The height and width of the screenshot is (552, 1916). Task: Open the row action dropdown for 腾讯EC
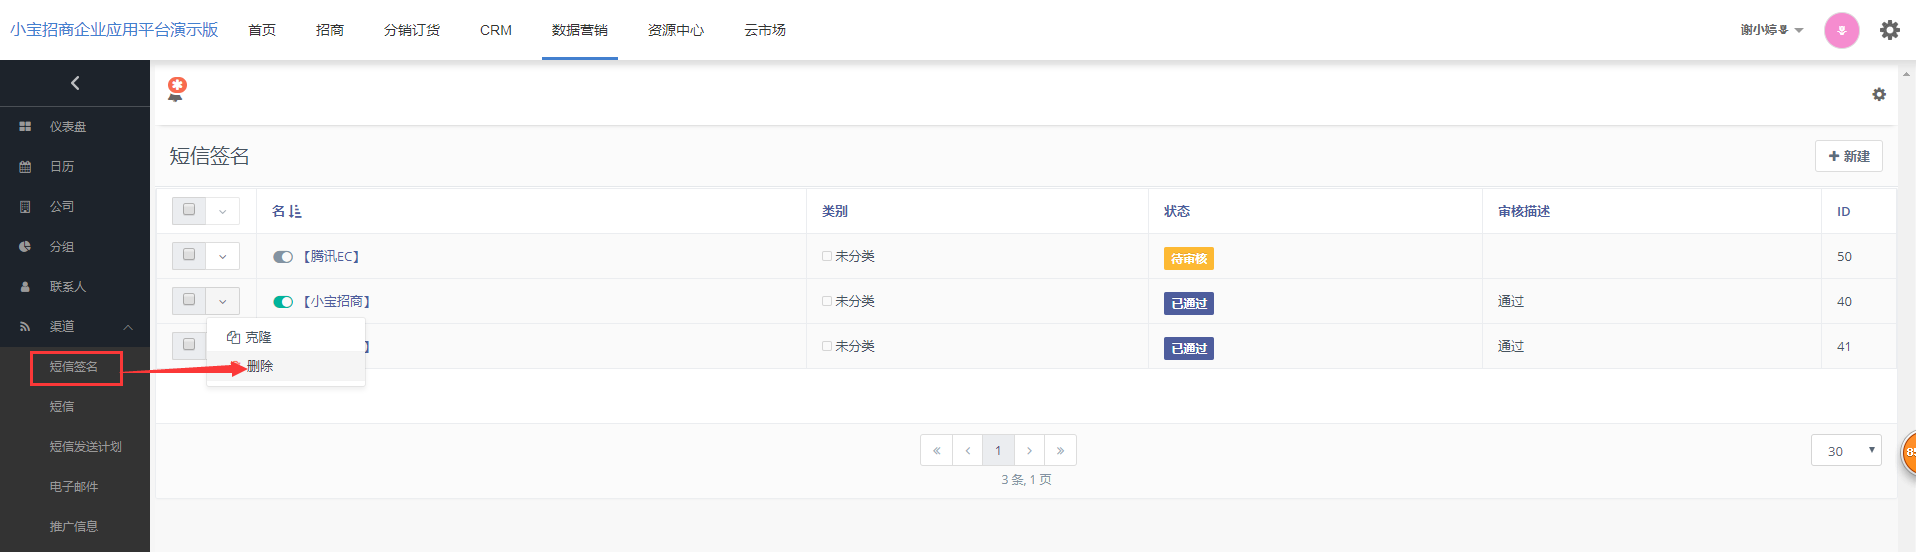(223, 257)
